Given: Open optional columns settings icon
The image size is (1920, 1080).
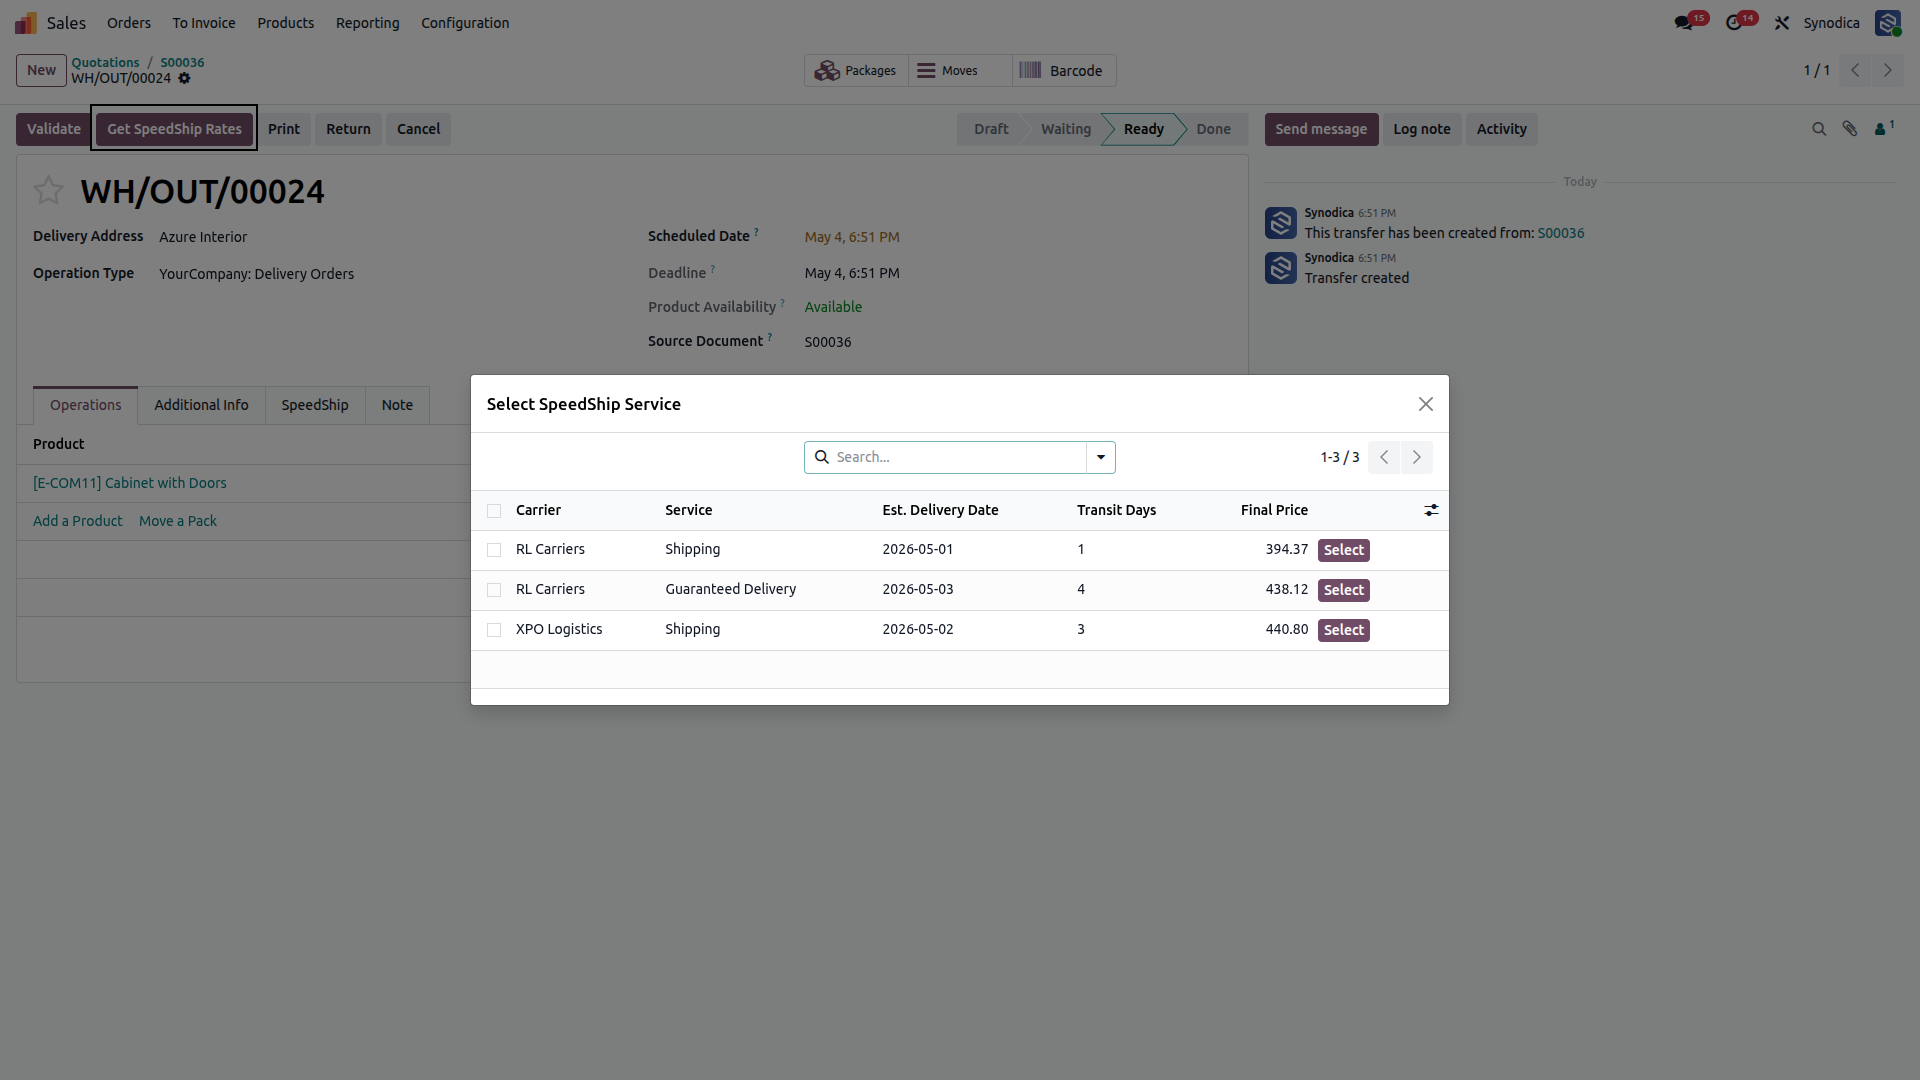Looking at the screenshot, I should pyautogui.click(x=1431, y=510).
